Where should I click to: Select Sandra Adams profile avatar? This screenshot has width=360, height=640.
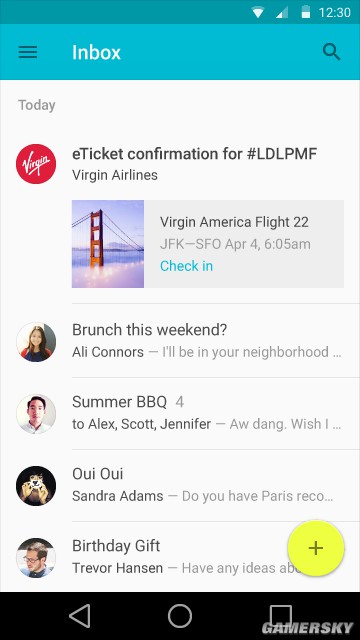pyautogui.click(x=36, y=486)
